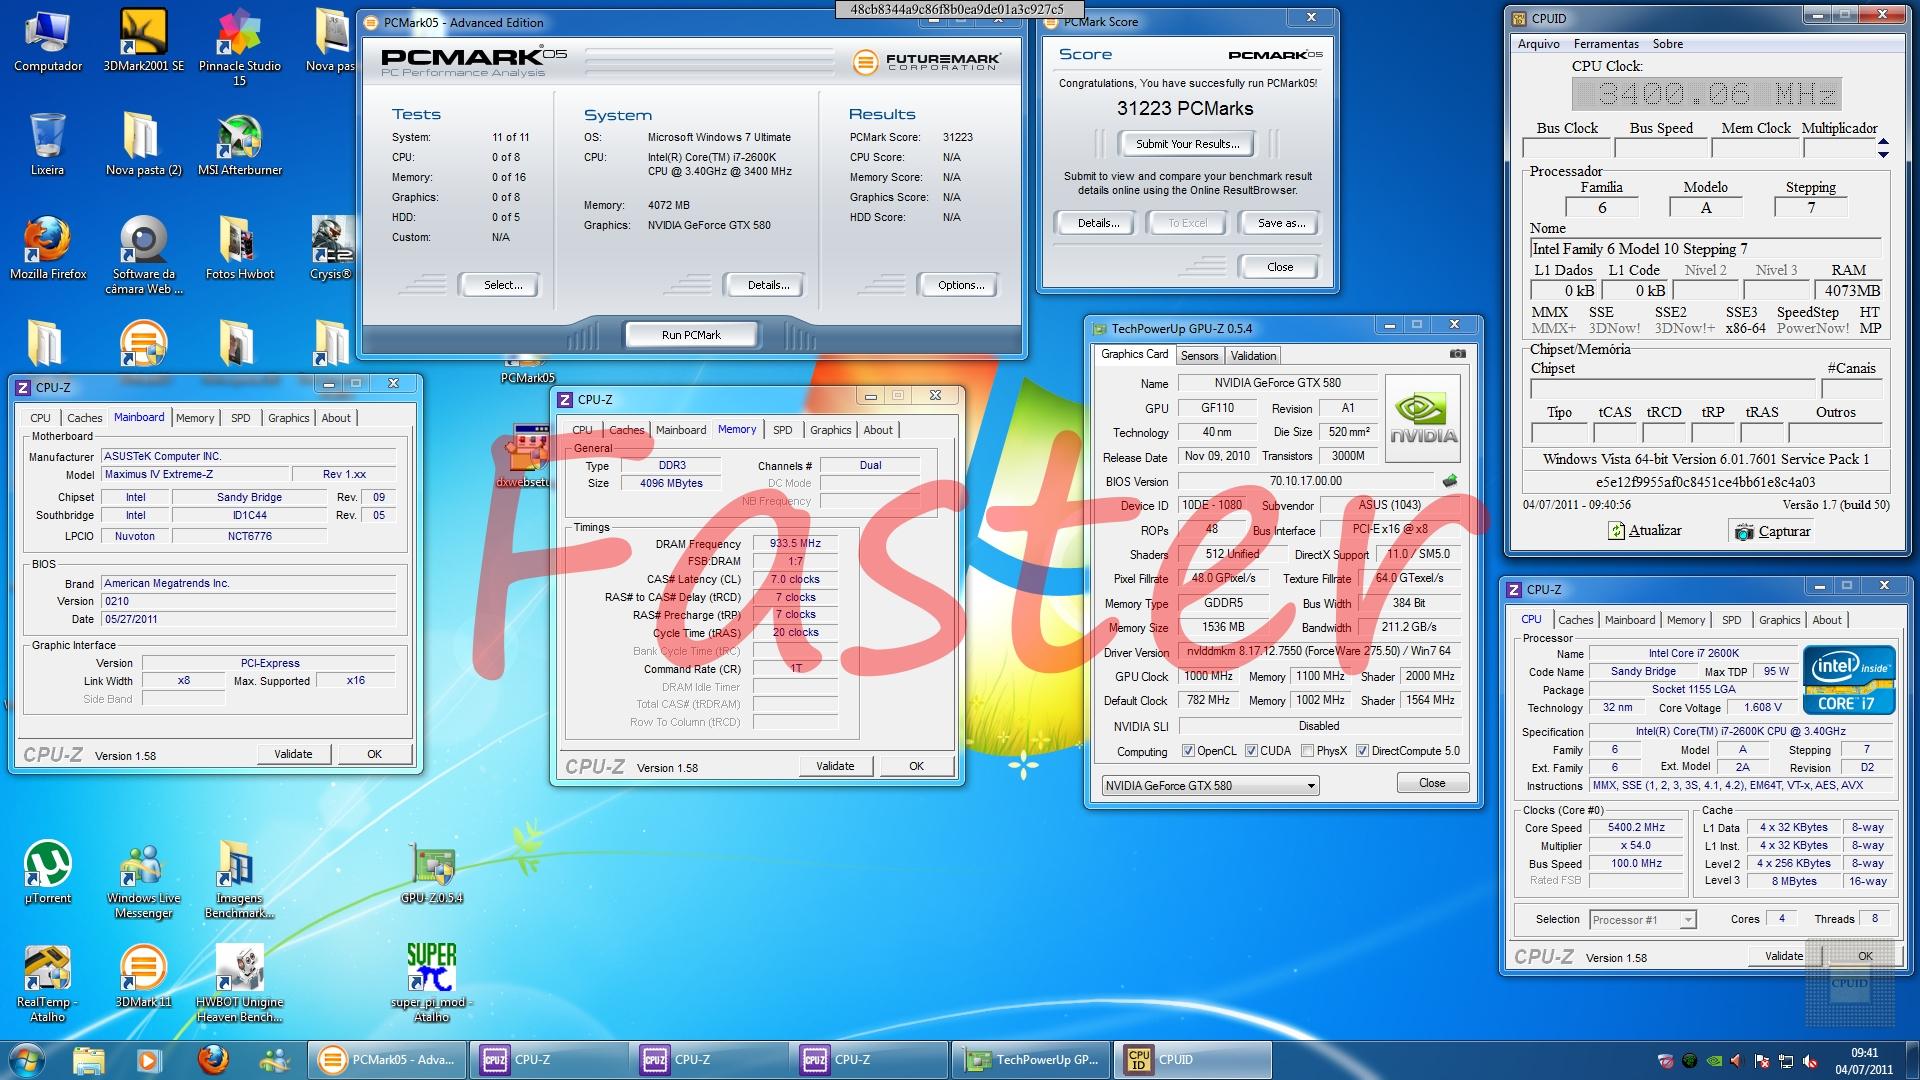
Task: Open the Lixeira recycle bin
Action: [x=47, y=145]
